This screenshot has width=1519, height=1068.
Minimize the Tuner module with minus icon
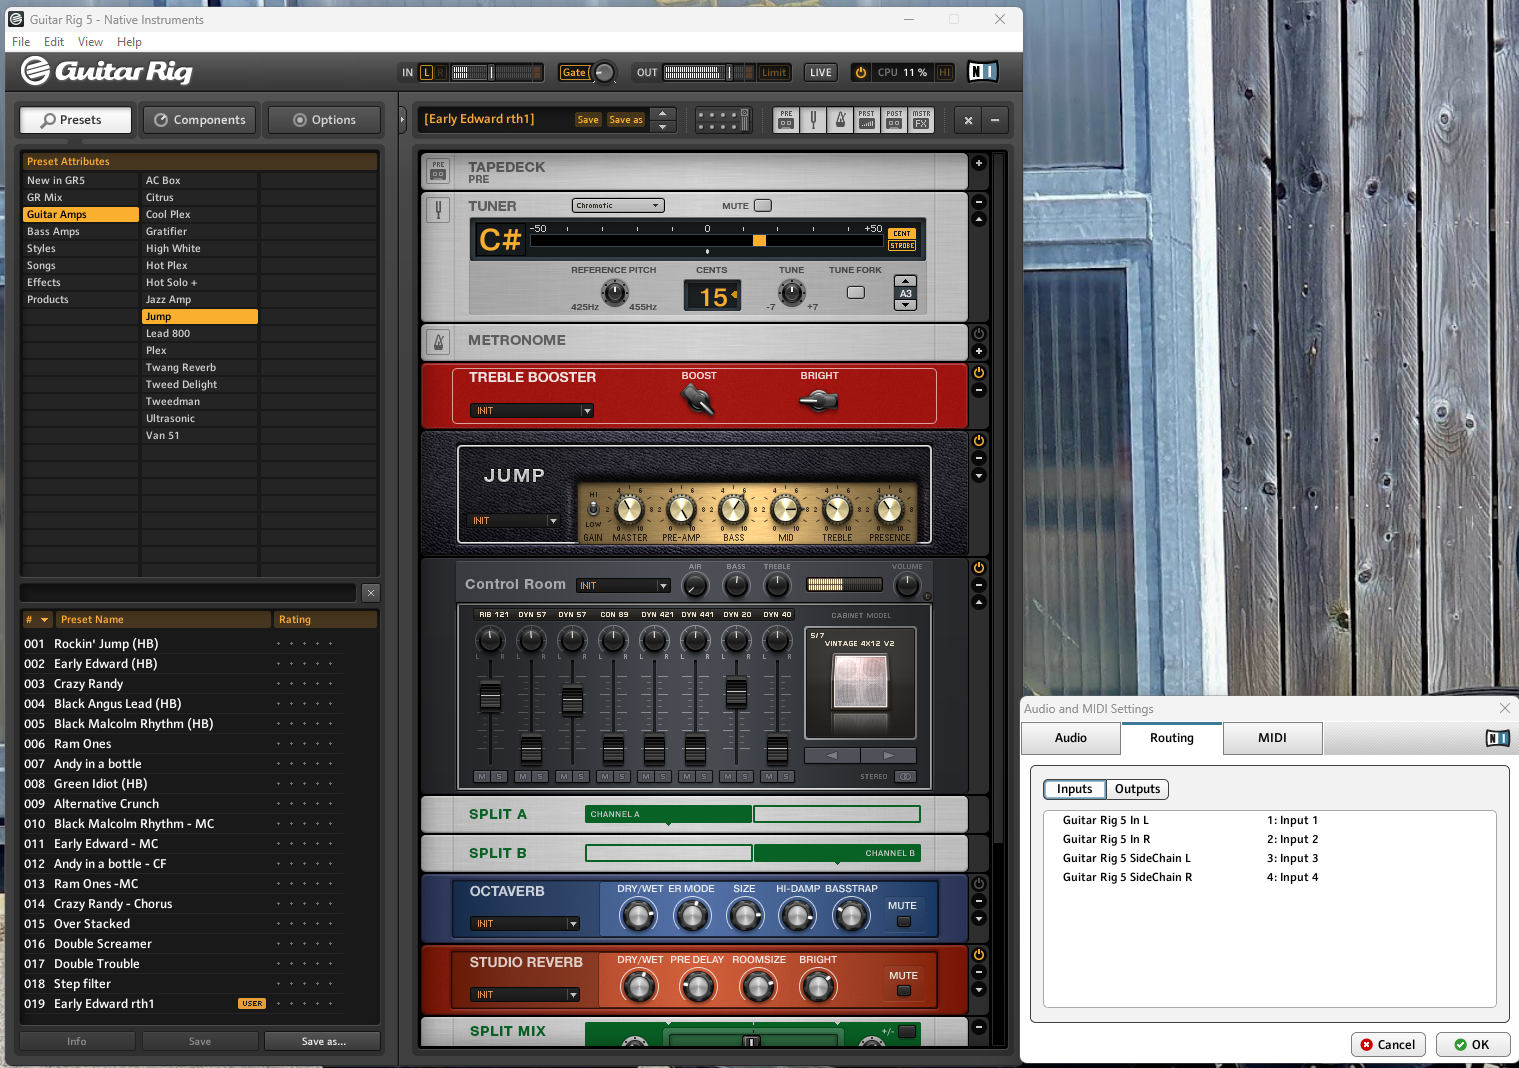(x=979, y=202)
